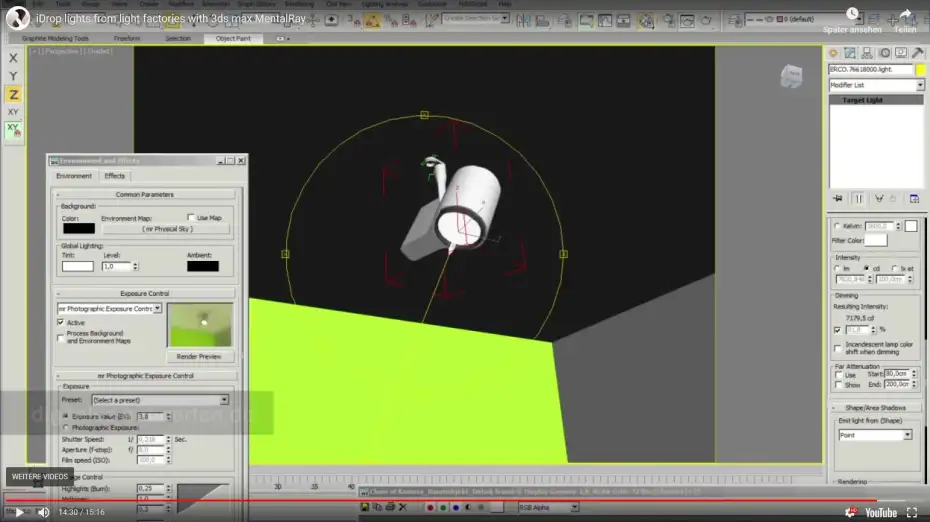Enable Process Background and Environment Maps
The width and height of the screenshot is (930, 522).
click(x=60, y=338)
